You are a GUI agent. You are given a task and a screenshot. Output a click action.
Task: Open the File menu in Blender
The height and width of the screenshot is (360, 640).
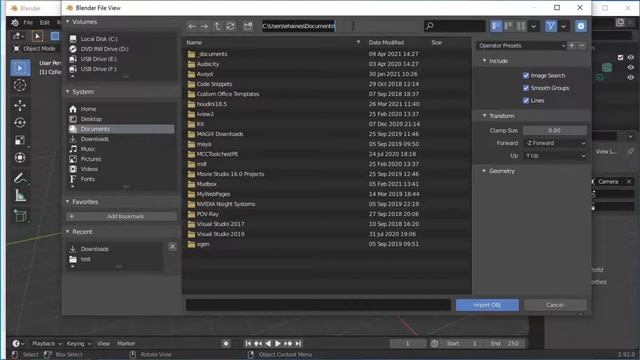click(28, 22)
